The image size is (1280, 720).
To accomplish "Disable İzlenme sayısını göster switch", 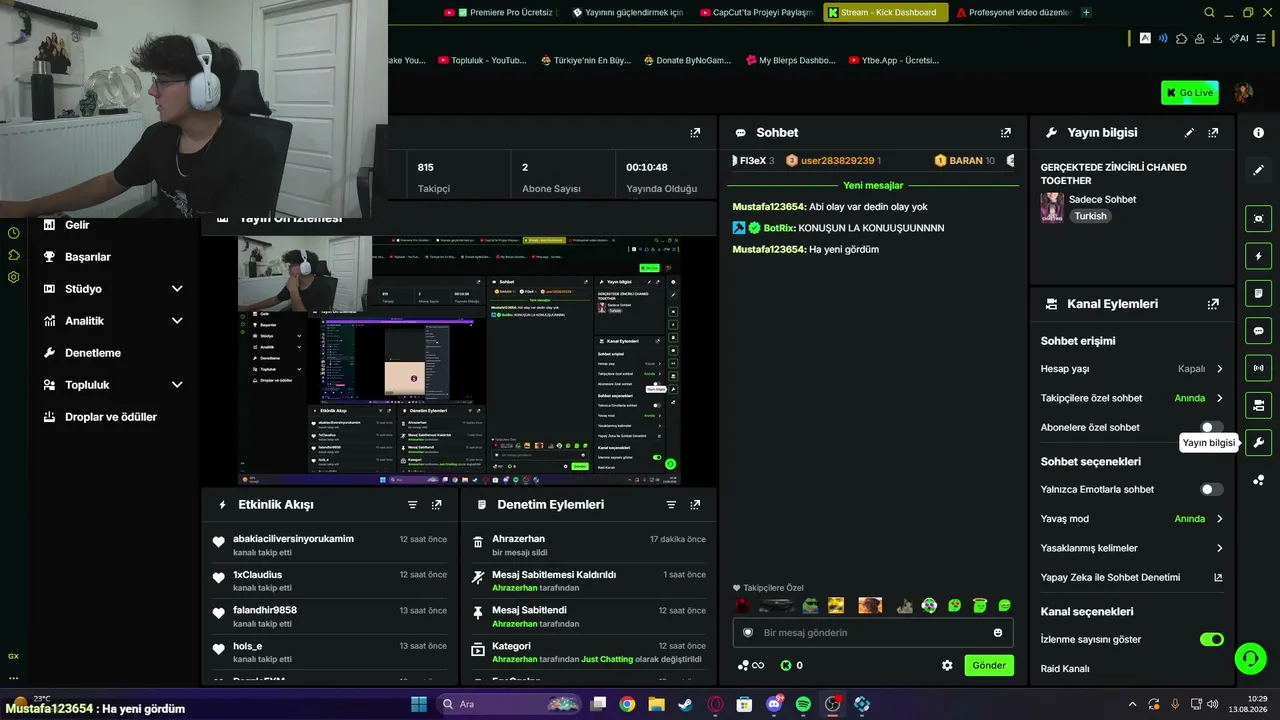I will tap(1211, 639).
